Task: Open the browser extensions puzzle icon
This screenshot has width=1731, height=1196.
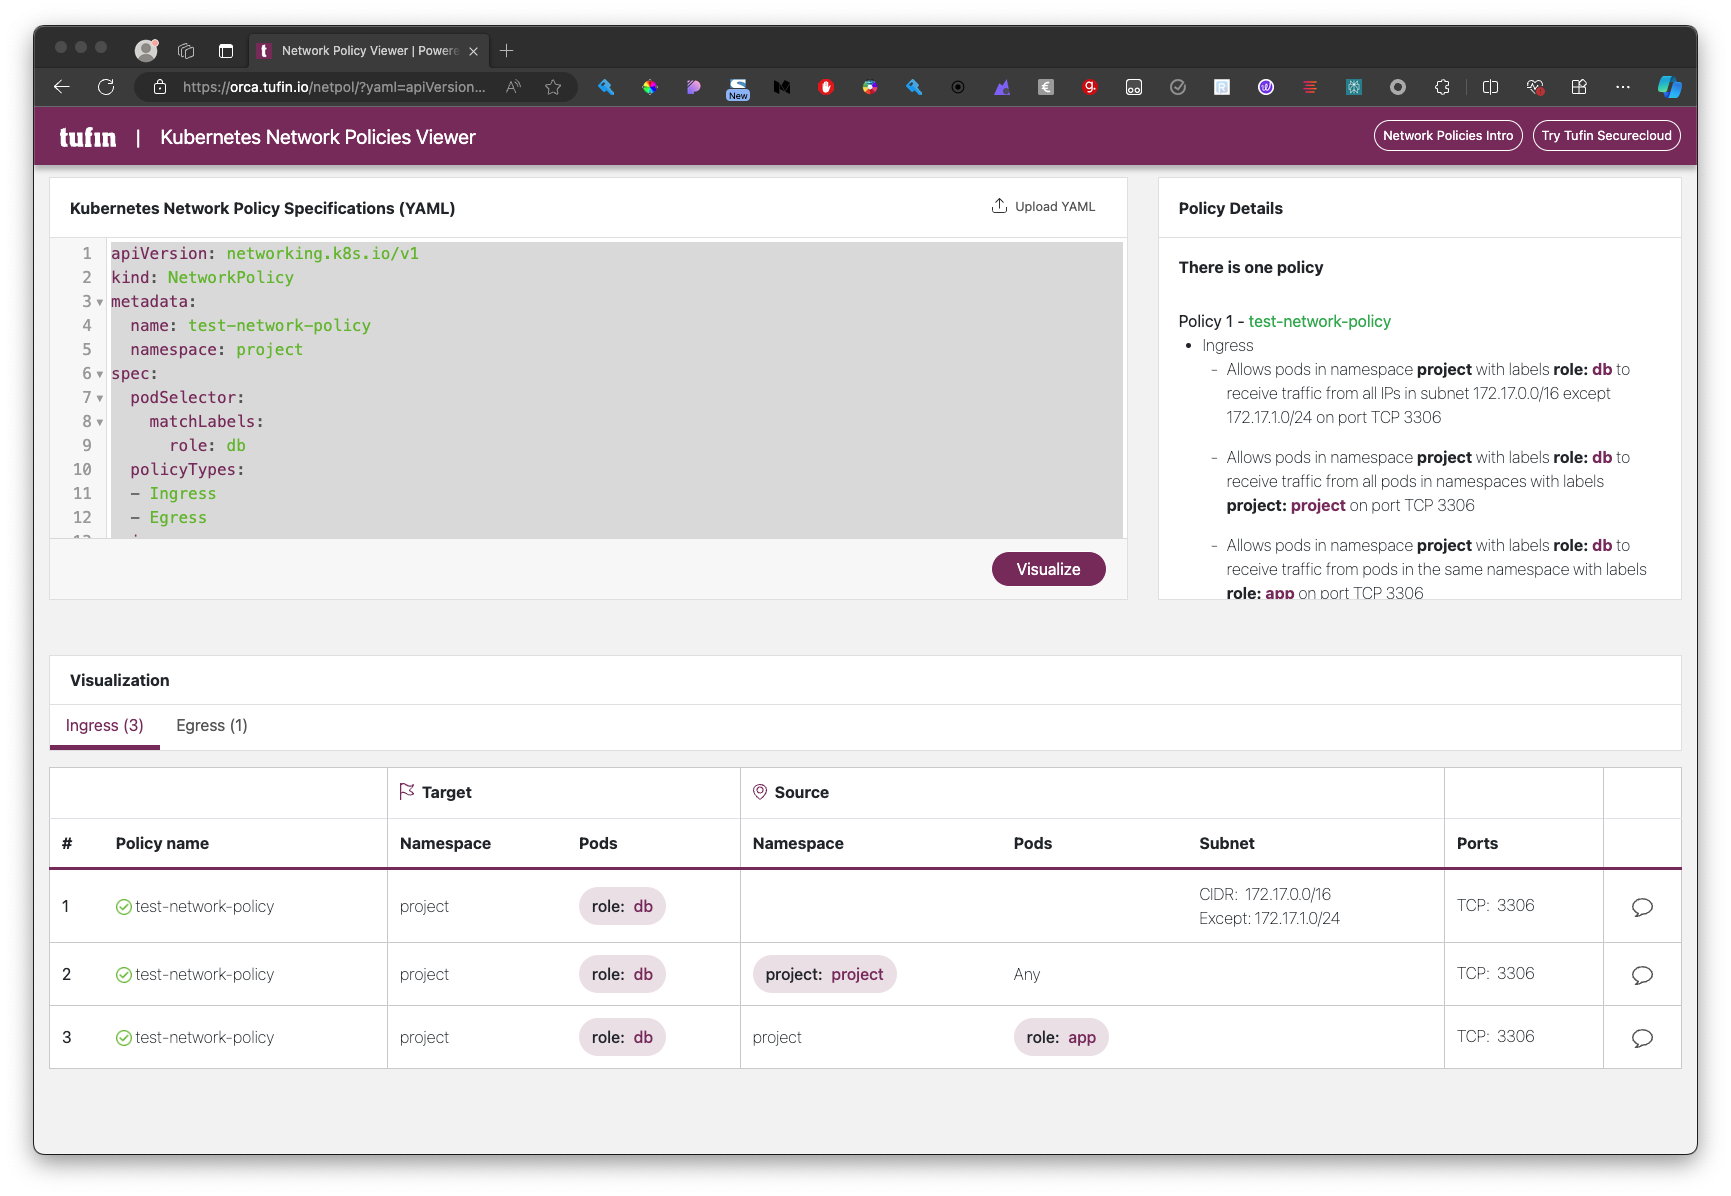Action: [x=1442, y=87]
